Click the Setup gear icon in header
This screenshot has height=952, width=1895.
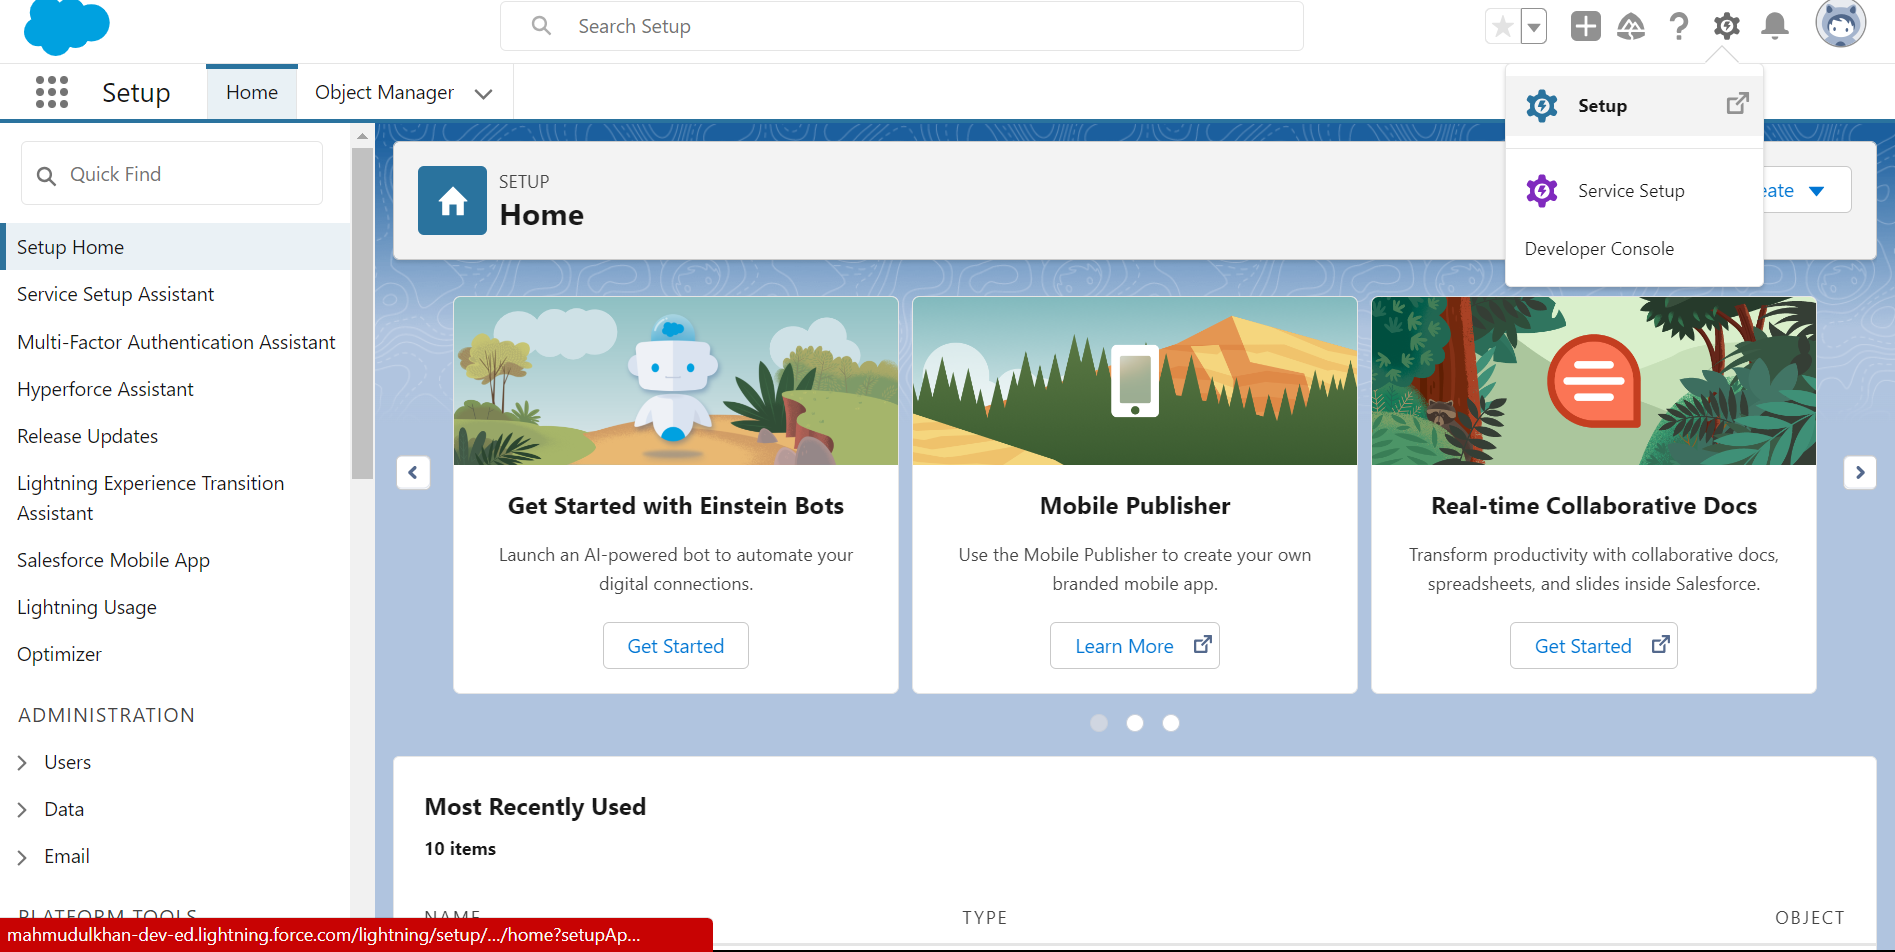[1727, 26]
